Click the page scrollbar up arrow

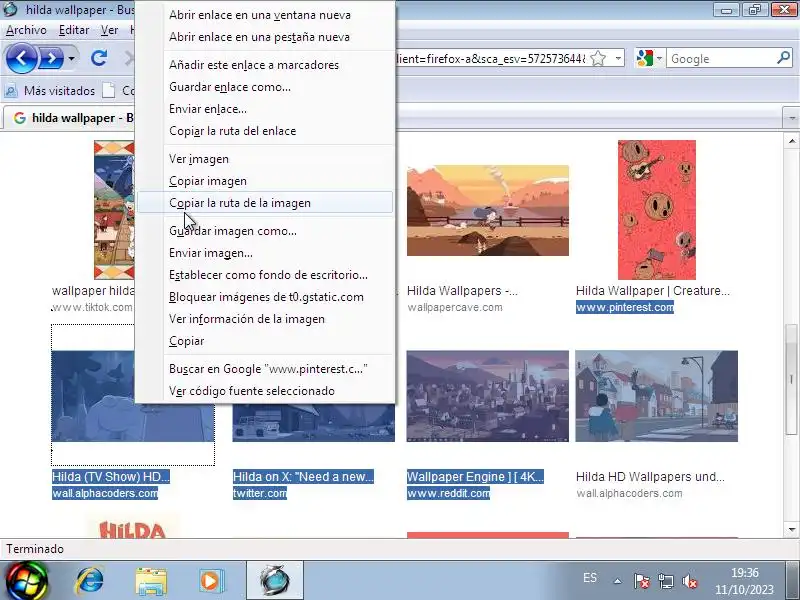(791, 141)
